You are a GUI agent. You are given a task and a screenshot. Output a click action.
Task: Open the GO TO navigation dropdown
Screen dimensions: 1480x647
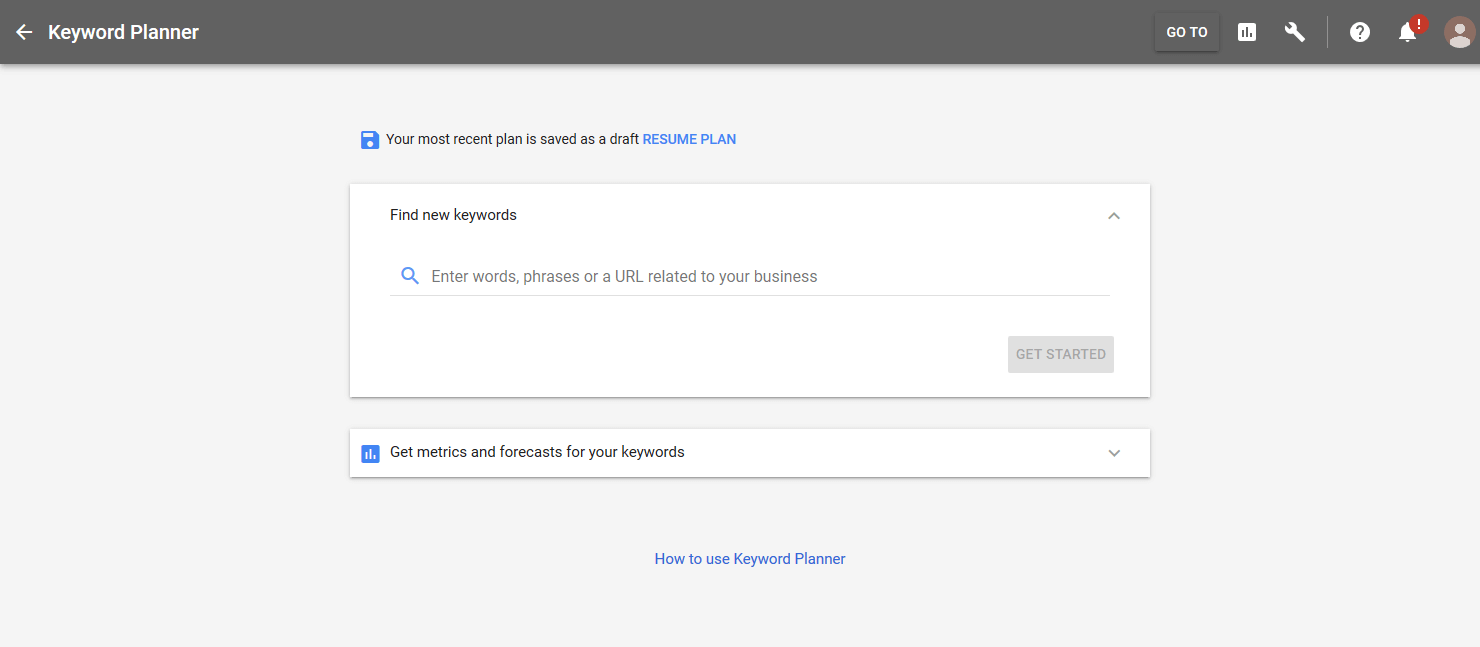(1186, 31)
